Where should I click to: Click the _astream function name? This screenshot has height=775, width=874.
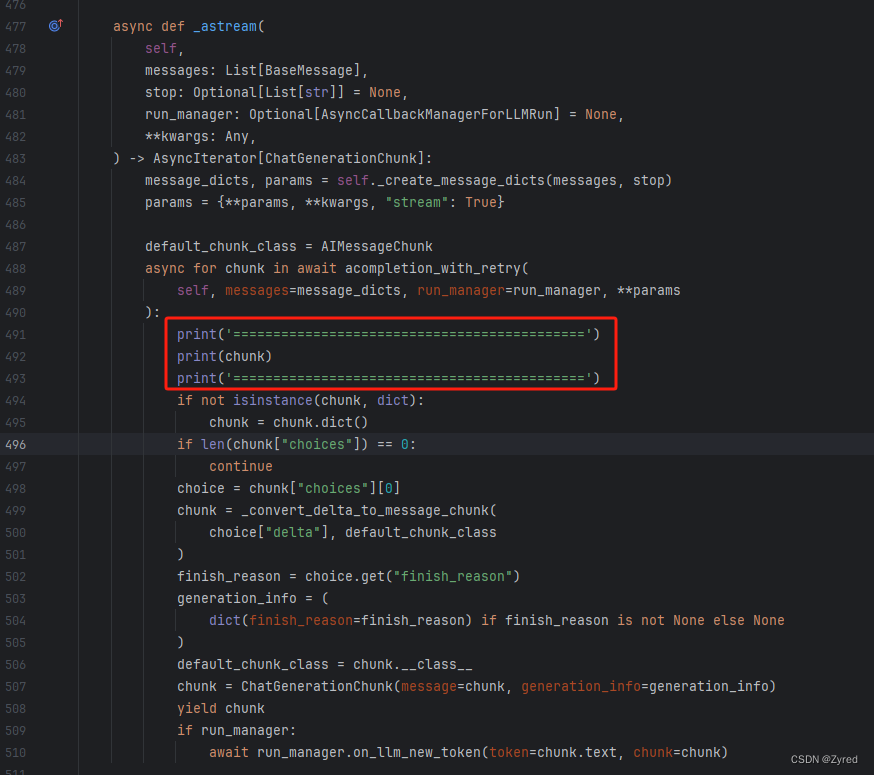click(225, 27)
